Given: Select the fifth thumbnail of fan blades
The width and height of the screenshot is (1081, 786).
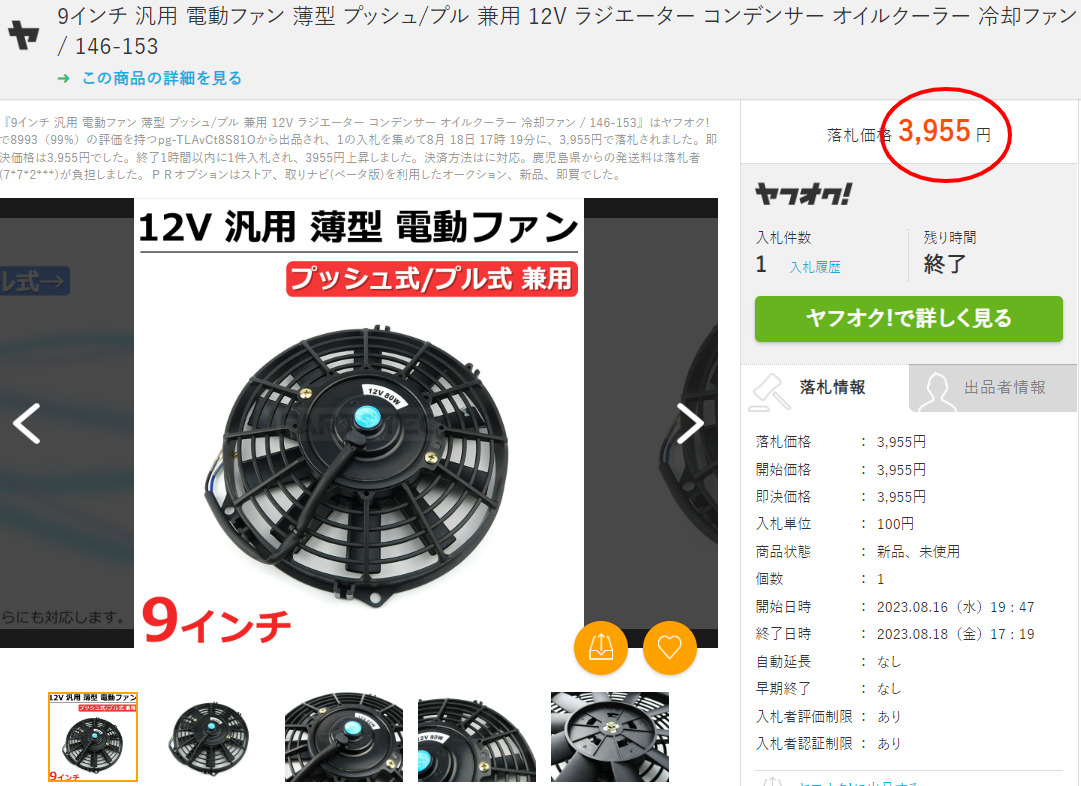Looking at the screenshot, I should pos(609,737).
